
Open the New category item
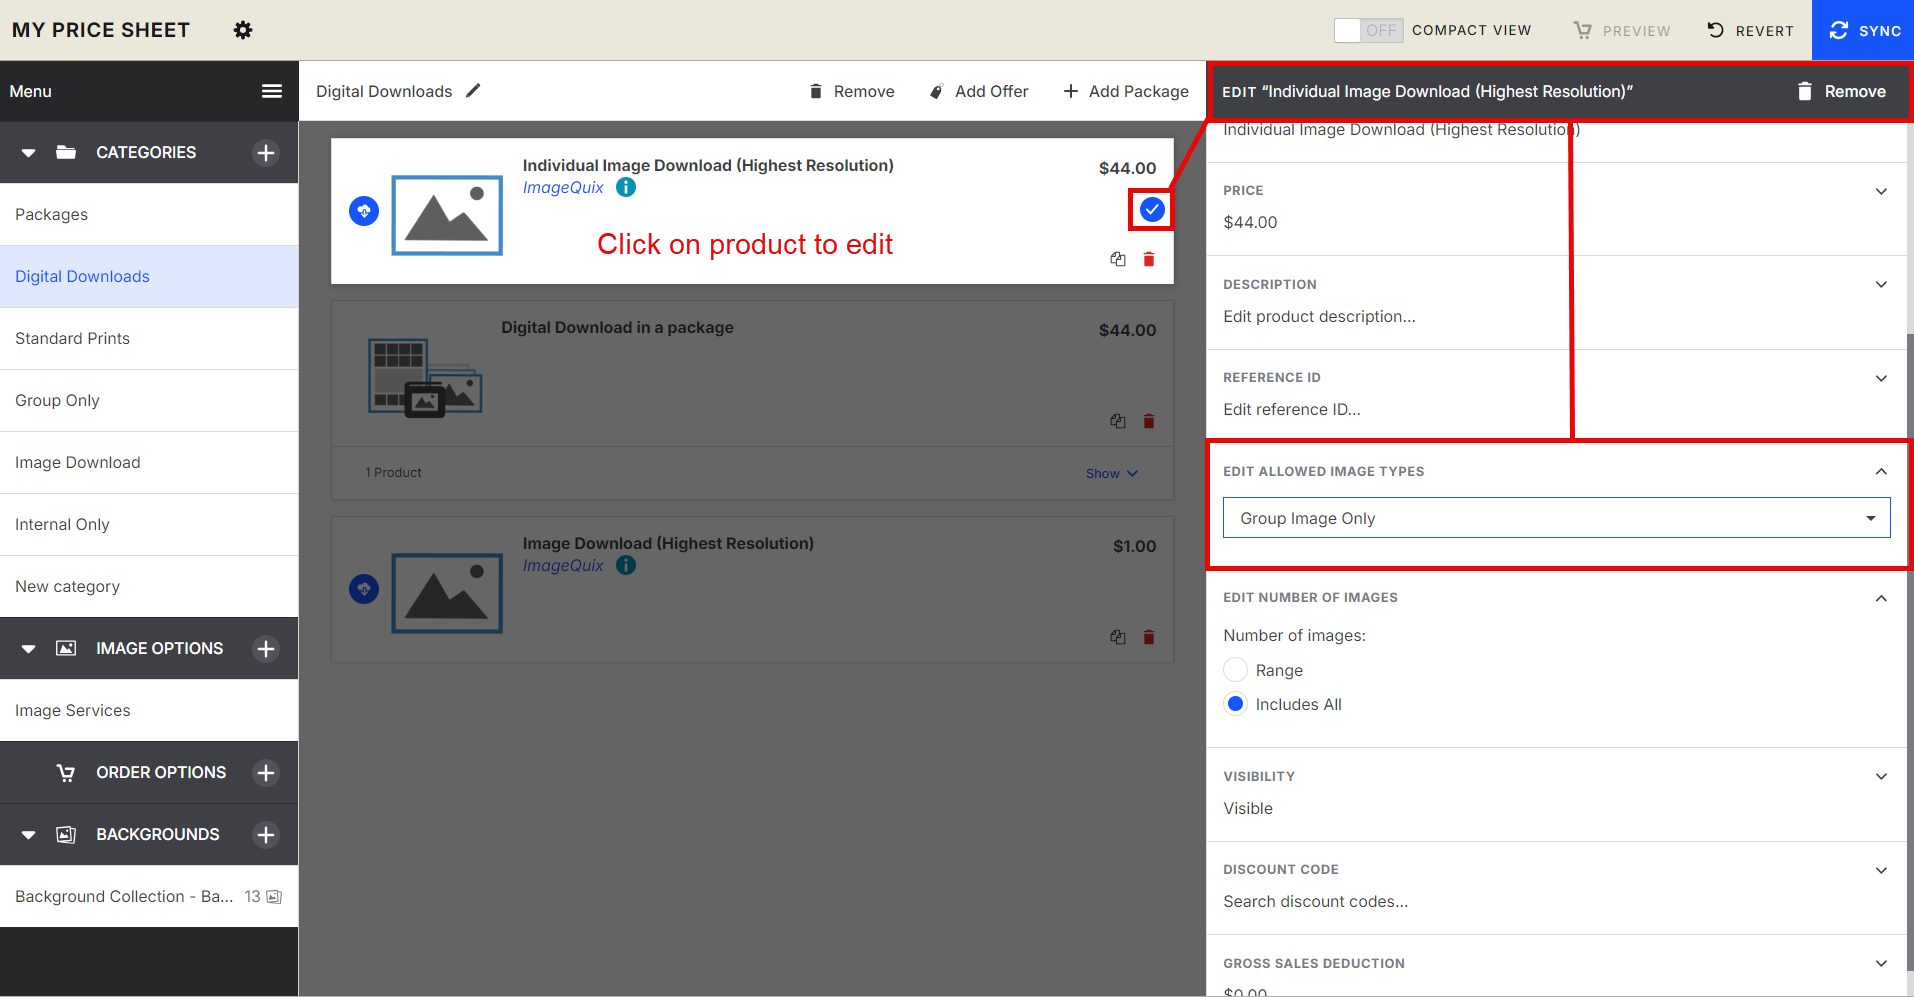coord(149,587)
